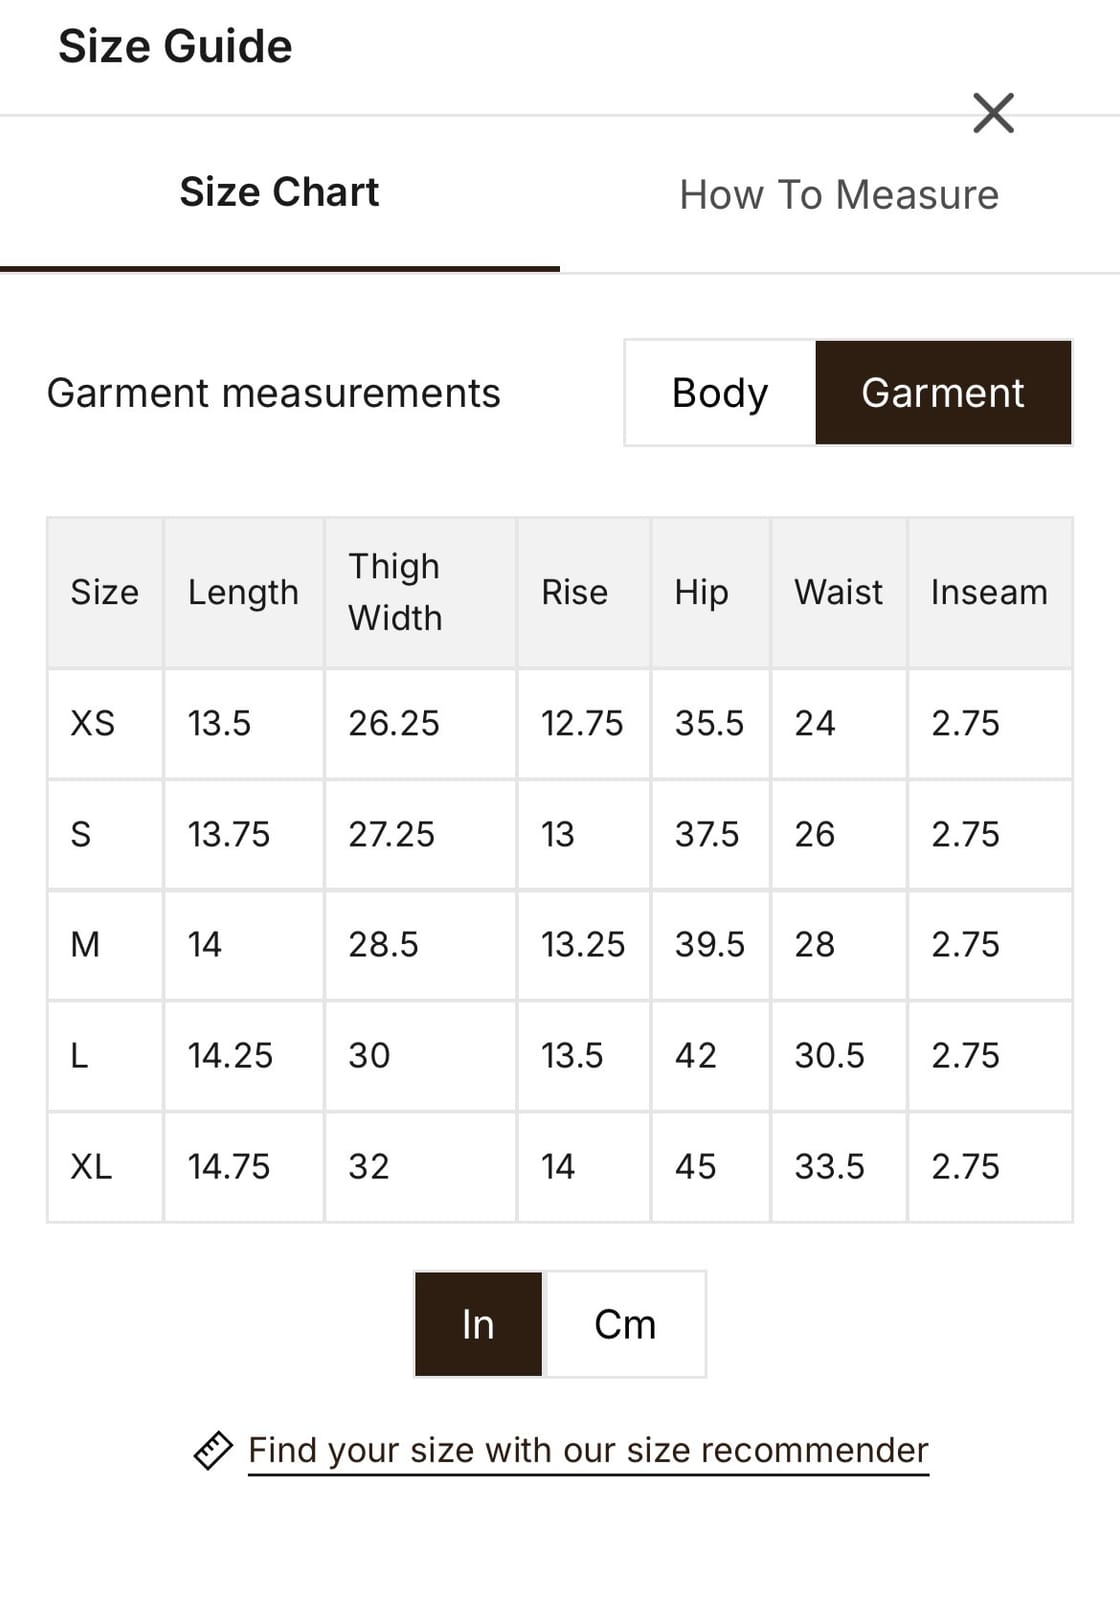The width and height of the screenshot is (1120, 1600).
Task: Click the L row waist value 30.5
Action: pos(829,1055)
